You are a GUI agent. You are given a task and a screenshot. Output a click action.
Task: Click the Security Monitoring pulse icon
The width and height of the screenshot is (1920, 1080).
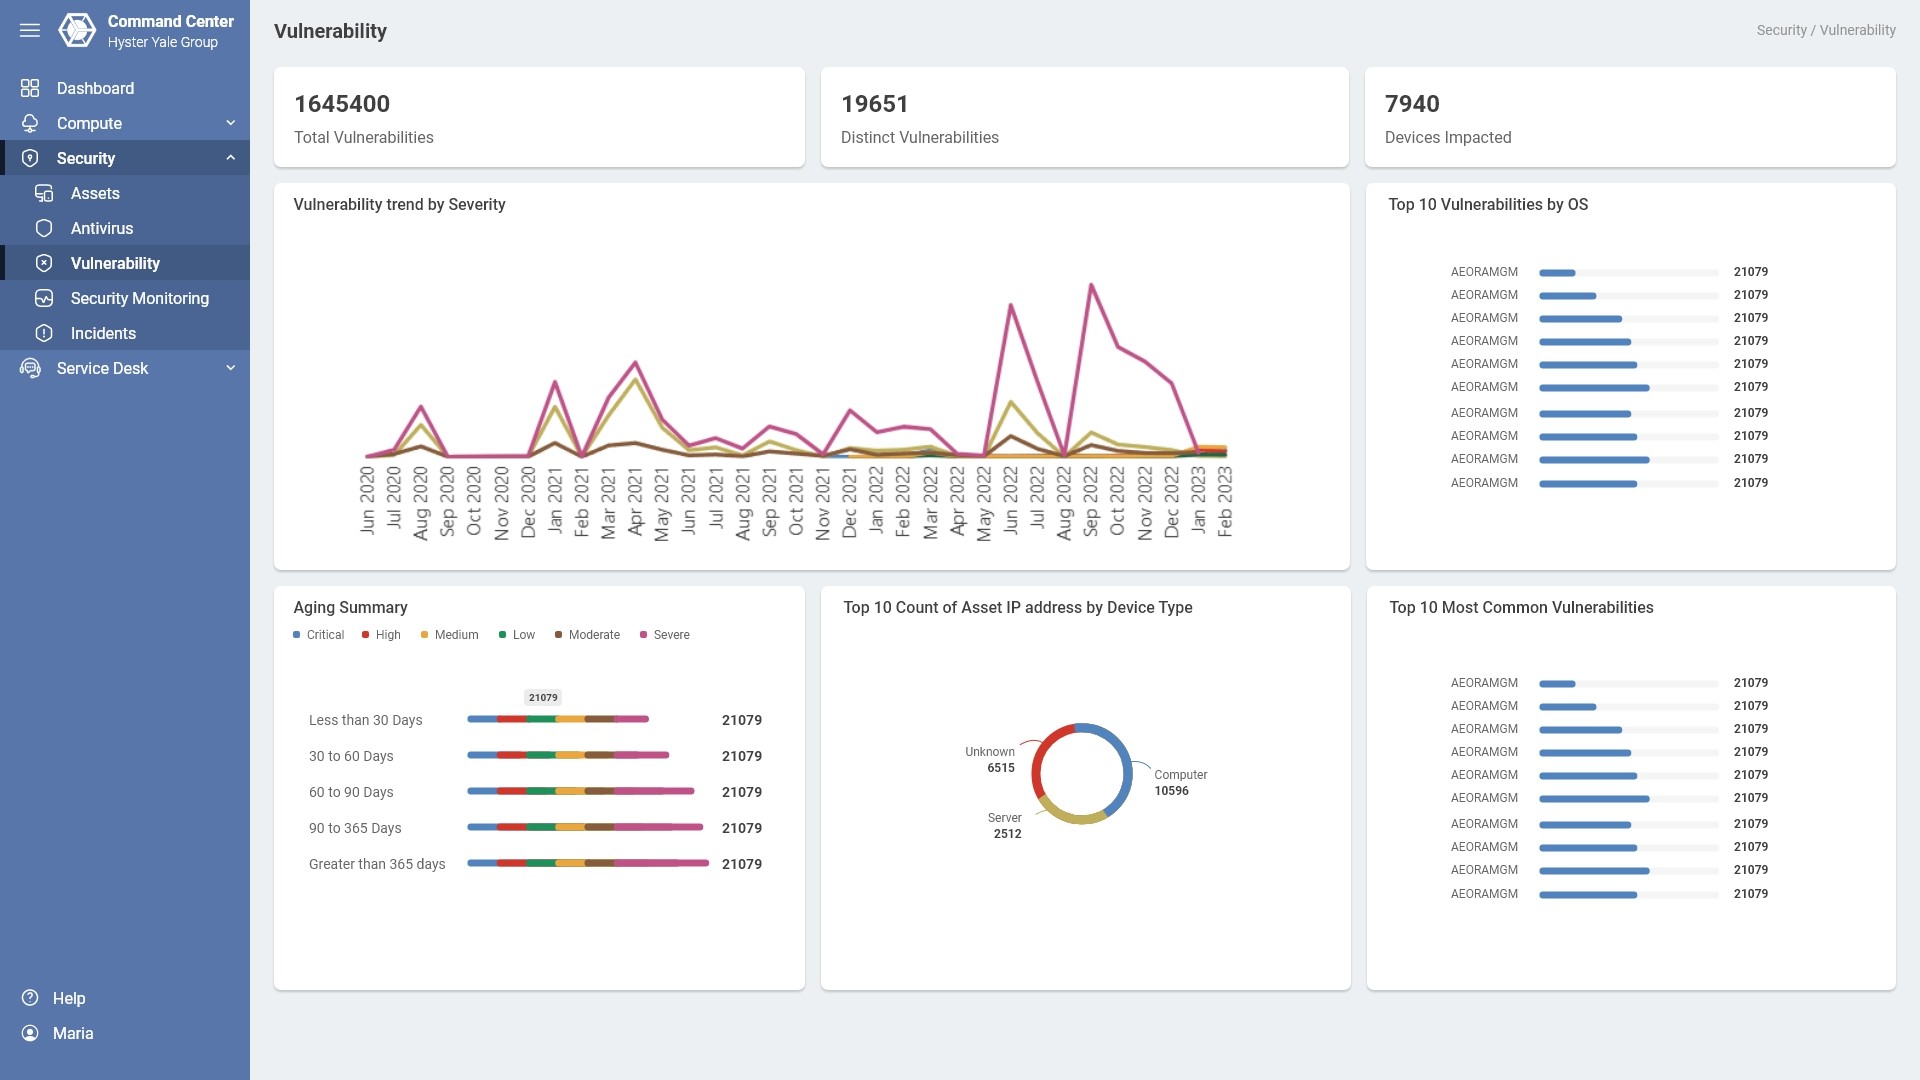44,298
